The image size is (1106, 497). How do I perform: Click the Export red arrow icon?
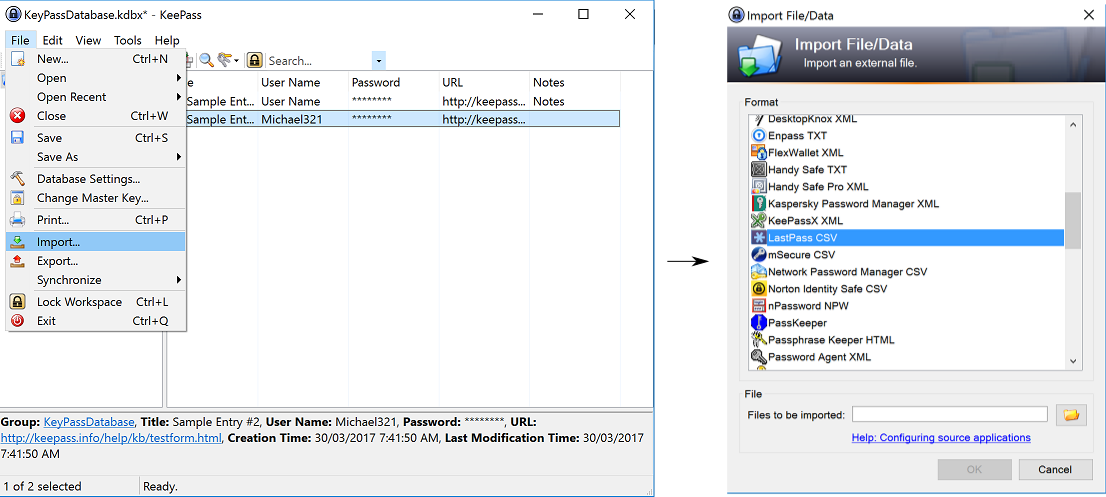click(18, 261)
